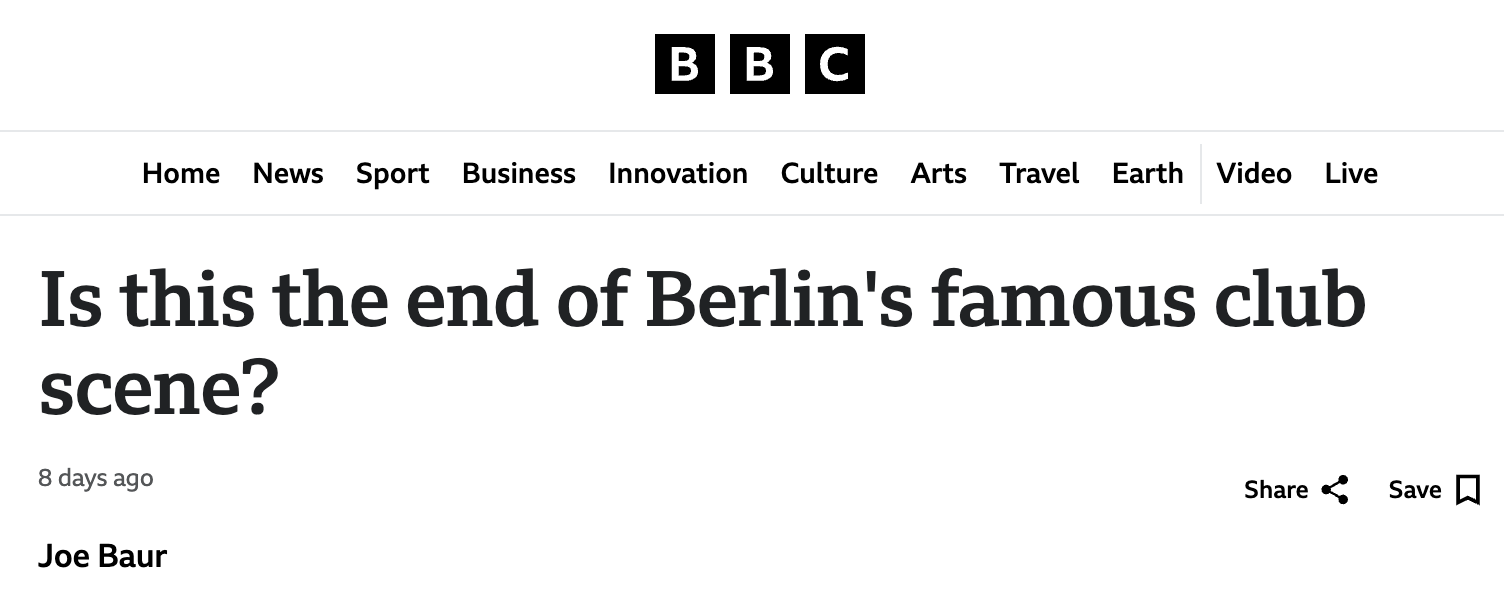Open author Joe Baur's profile
The width and height of the screenshot is (1504, 604).
(102, 556)
